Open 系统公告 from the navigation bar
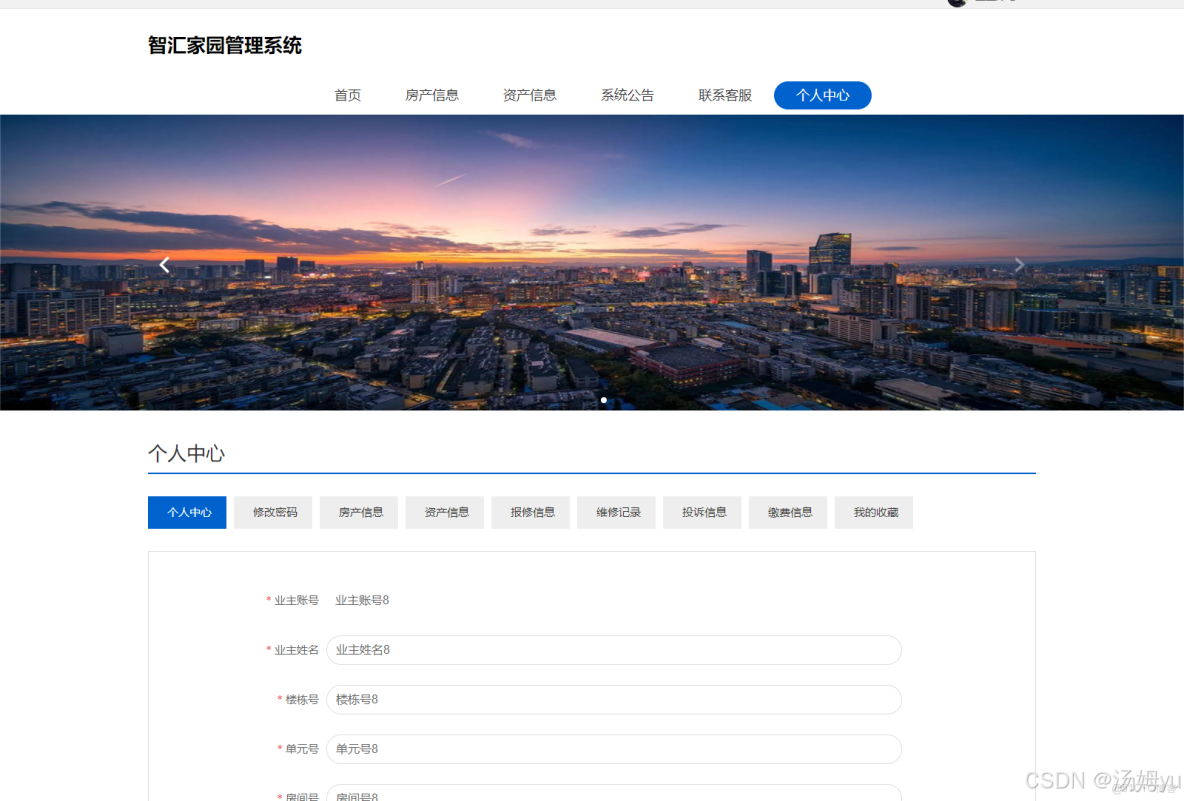1184x801 pixels. [x=627, y=95]
